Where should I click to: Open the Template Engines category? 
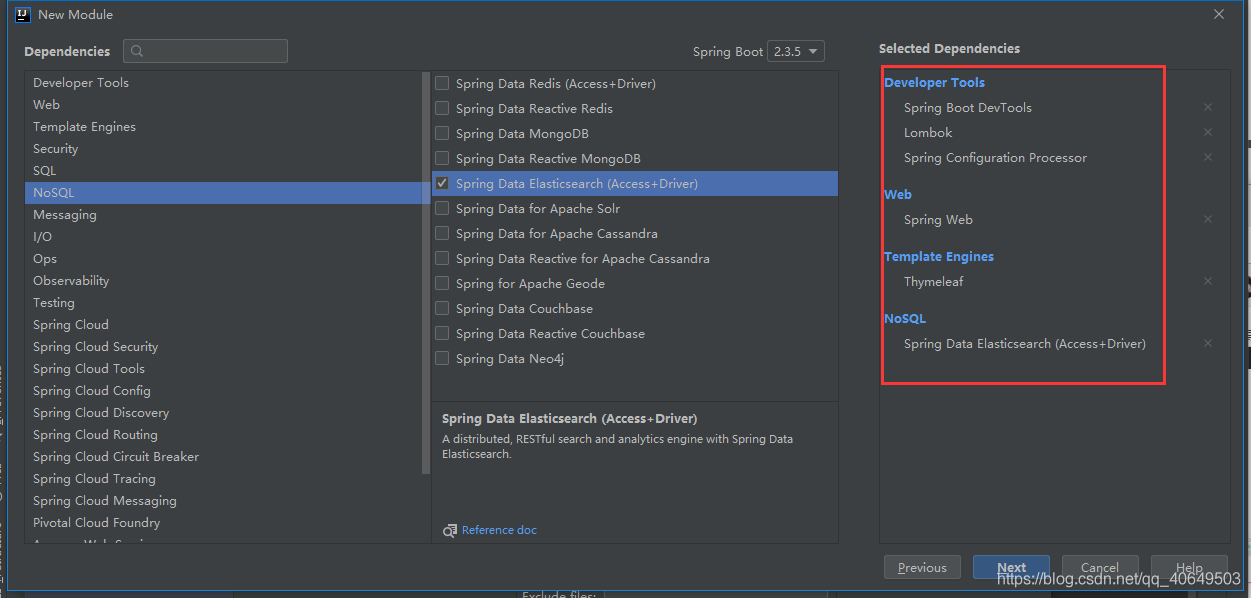point(224,126)
